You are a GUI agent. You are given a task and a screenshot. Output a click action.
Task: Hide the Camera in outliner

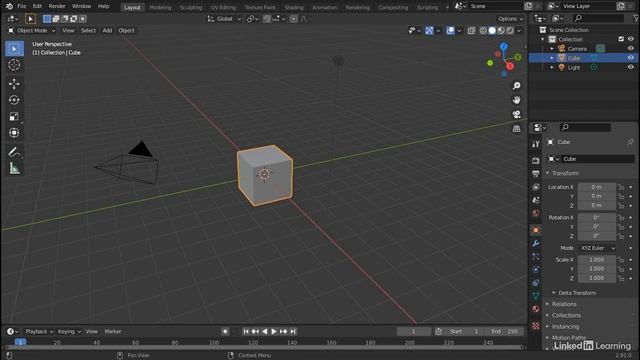tap(631, 49)
